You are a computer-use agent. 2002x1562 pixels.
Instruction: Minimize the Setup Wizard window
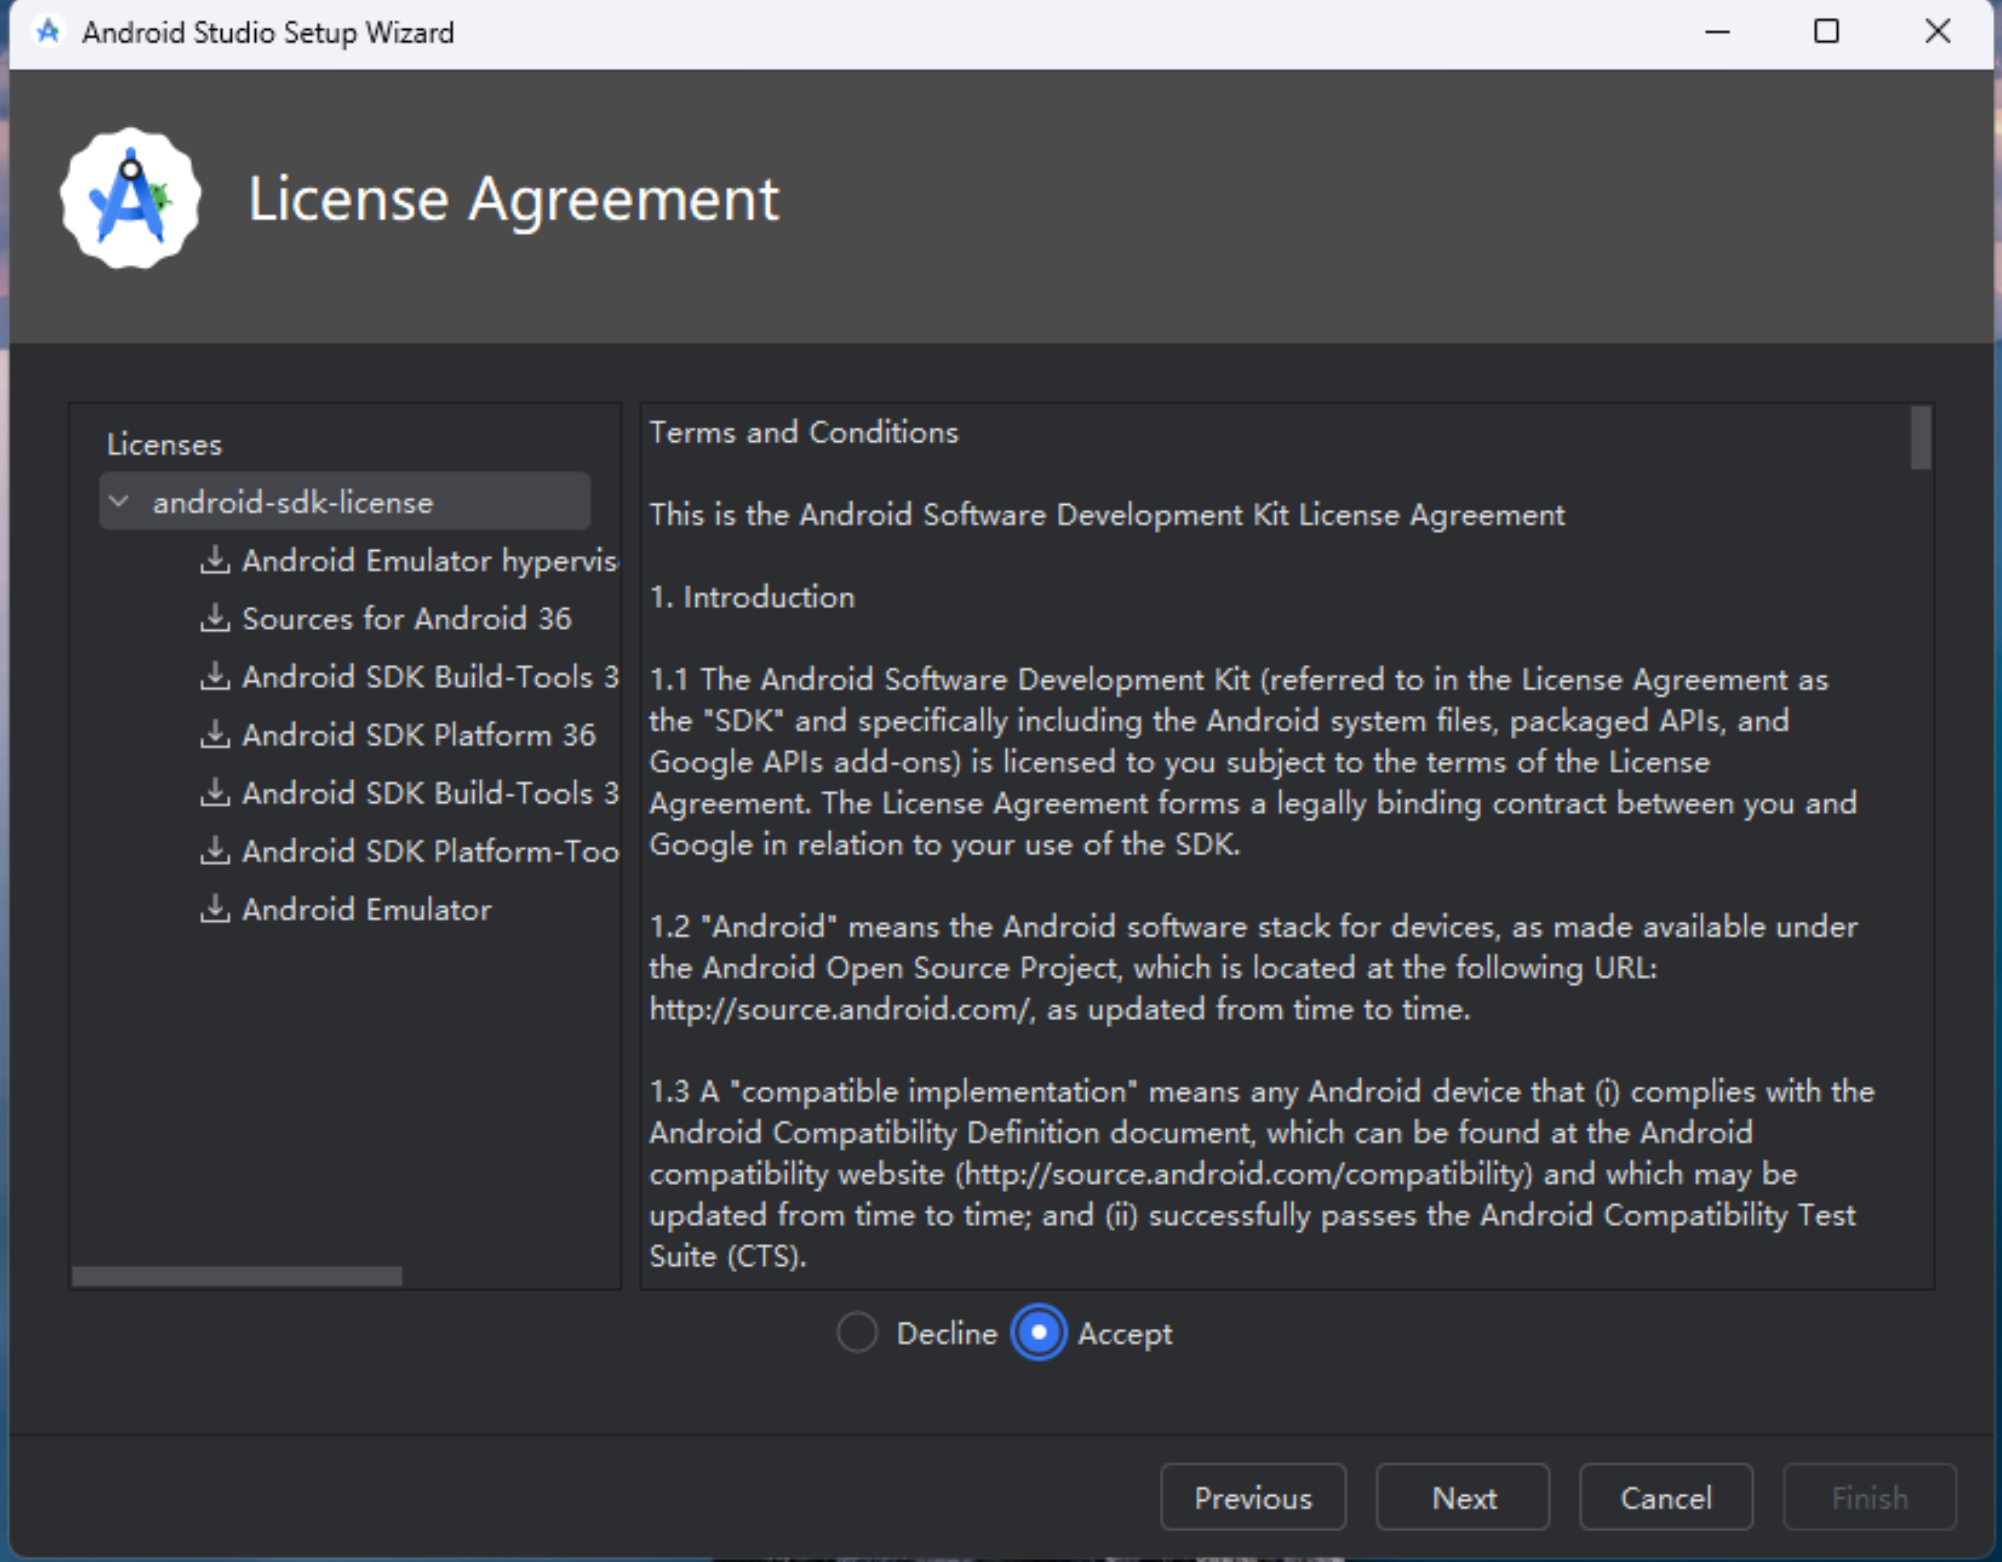tap(1717, 32)
